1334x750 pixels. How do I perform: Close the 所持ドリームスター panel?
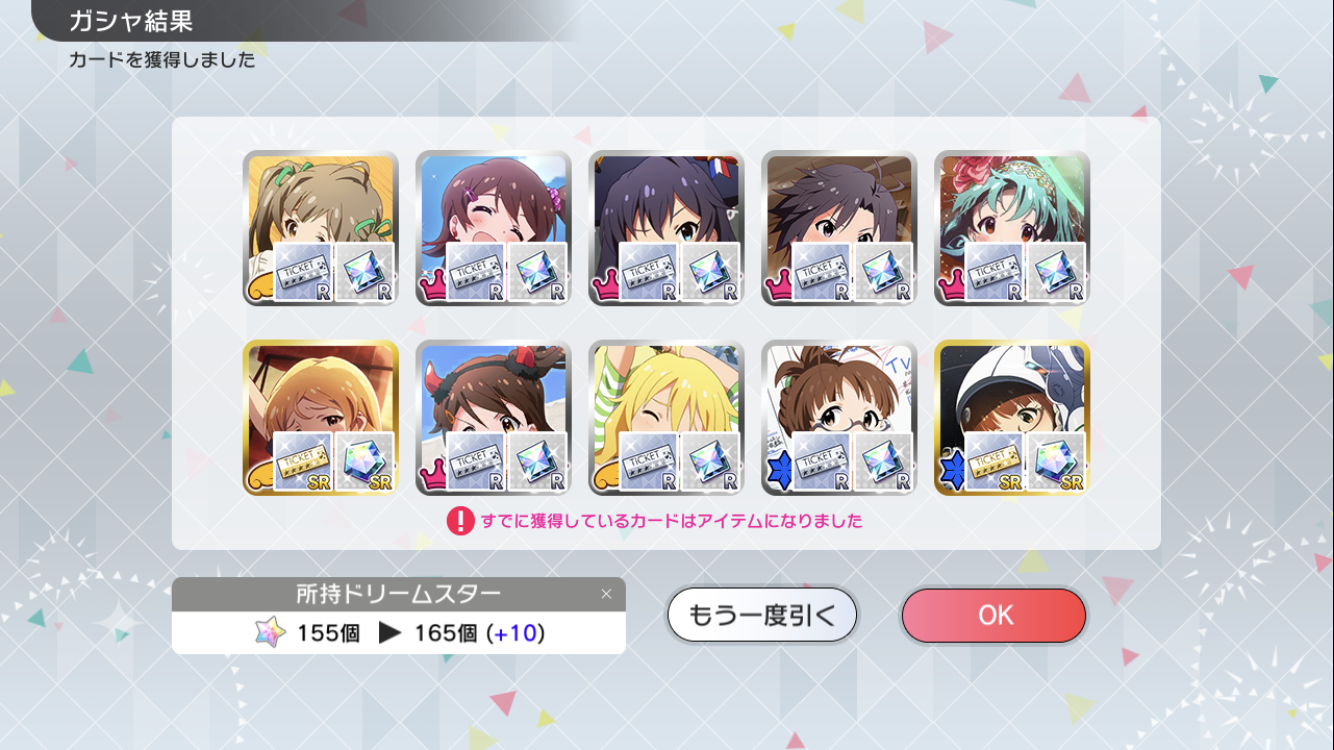606,594
